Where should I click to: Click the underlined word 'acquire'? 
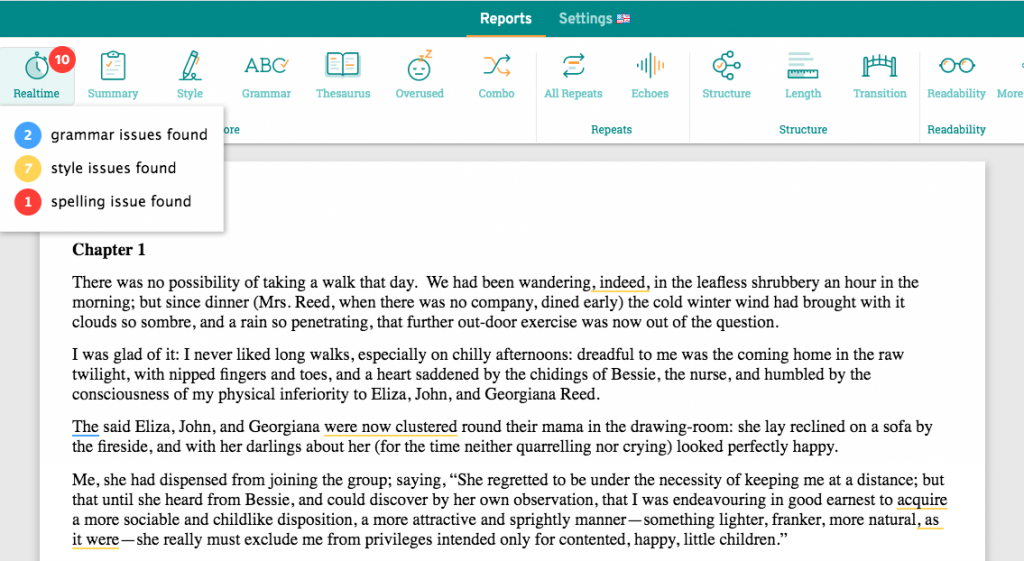click(x=921, y=500)
